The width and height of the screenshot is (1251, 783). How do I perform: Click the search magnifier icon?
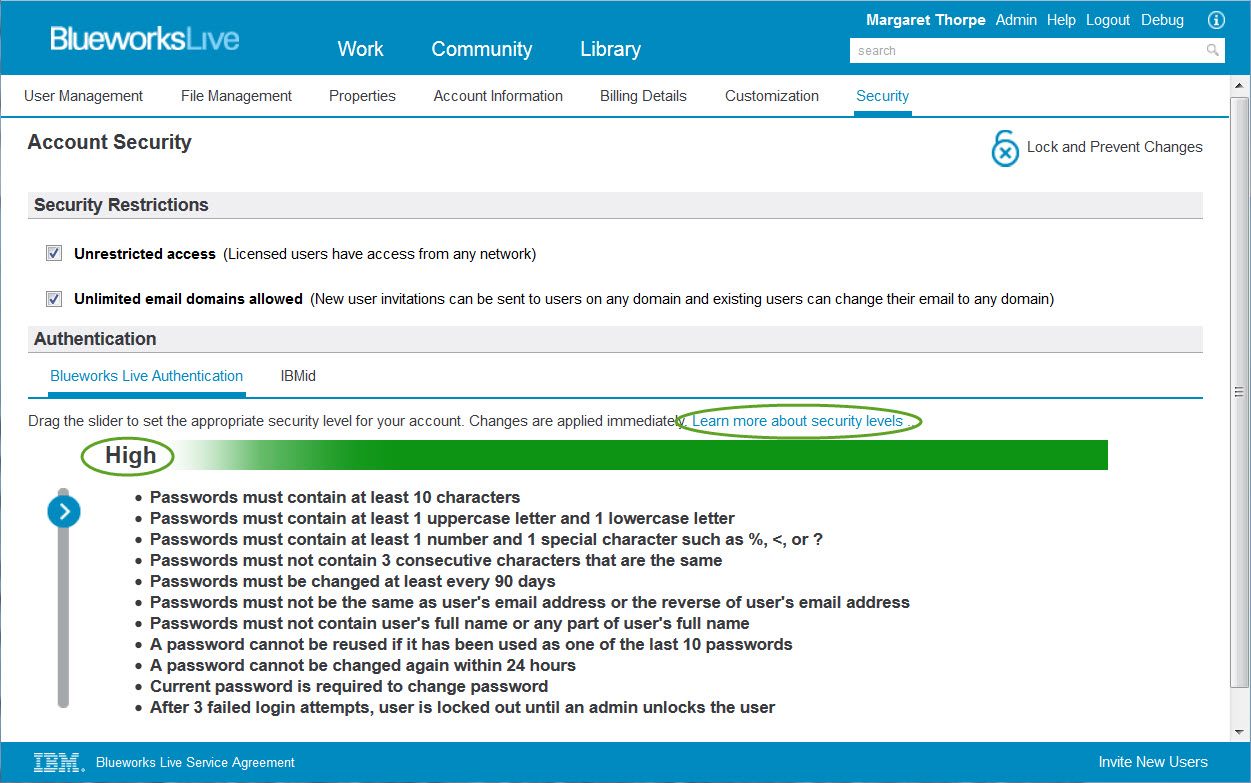coord(1212,50)
